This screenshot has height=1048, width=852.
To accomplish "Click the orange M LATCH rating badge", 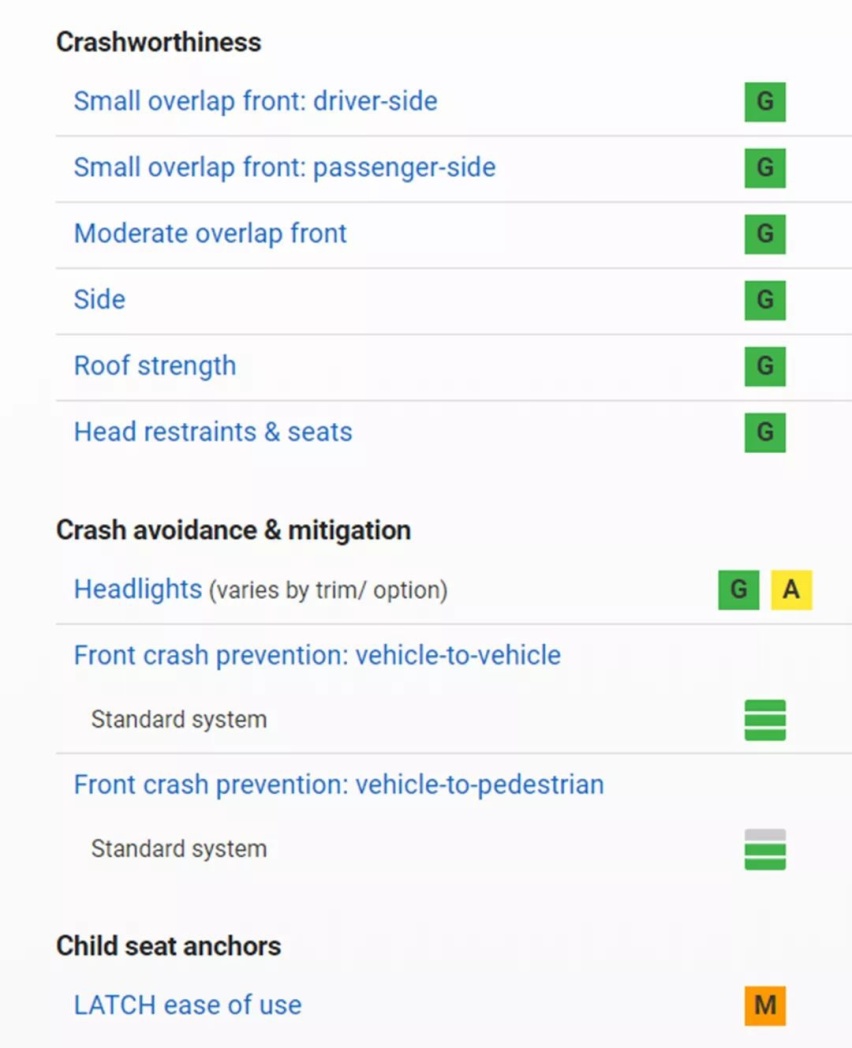I will pyautogui.click(x=765, y=1005).
